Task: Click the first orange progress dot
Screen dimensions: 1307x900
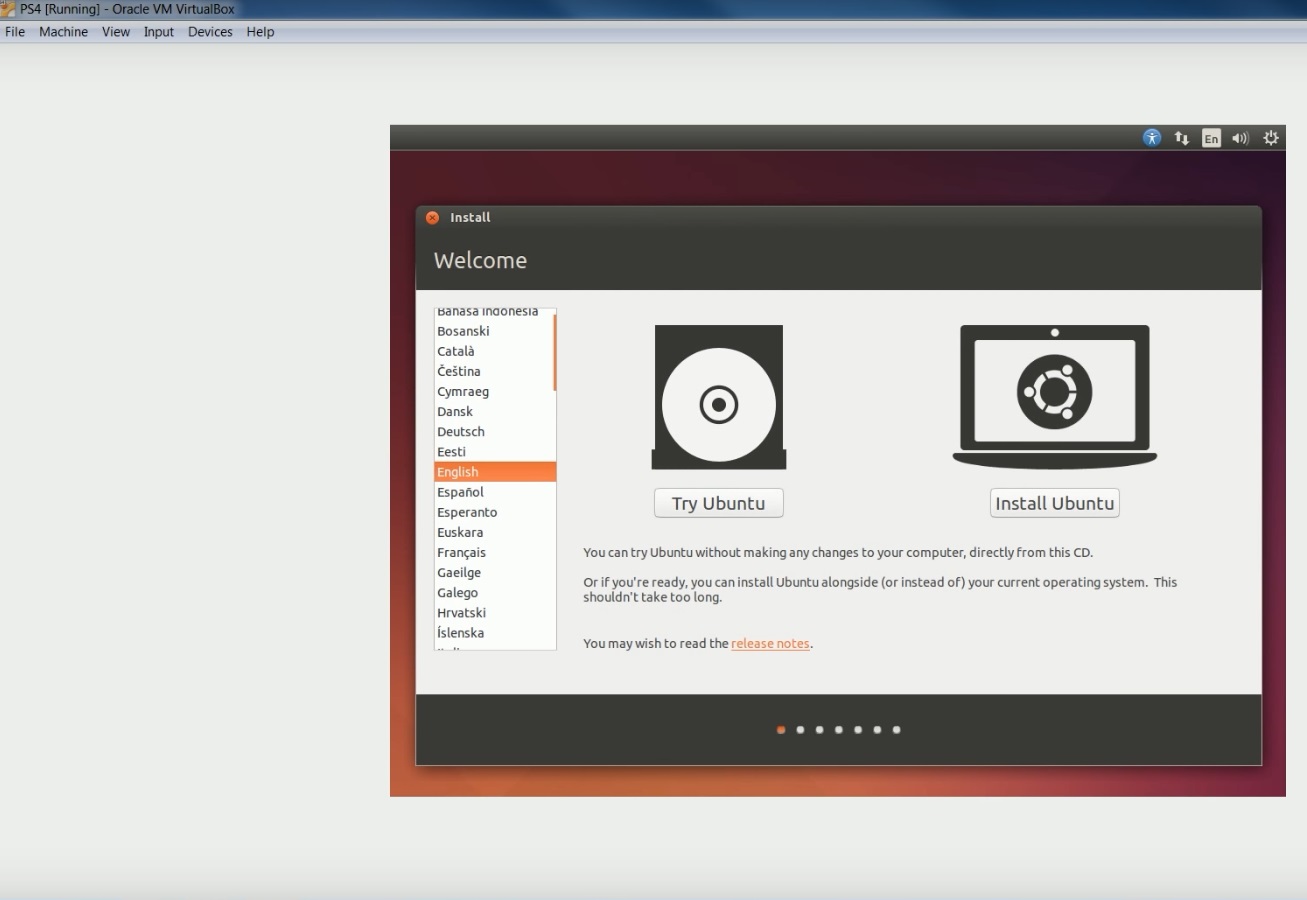Action: (x=781, y=730)
